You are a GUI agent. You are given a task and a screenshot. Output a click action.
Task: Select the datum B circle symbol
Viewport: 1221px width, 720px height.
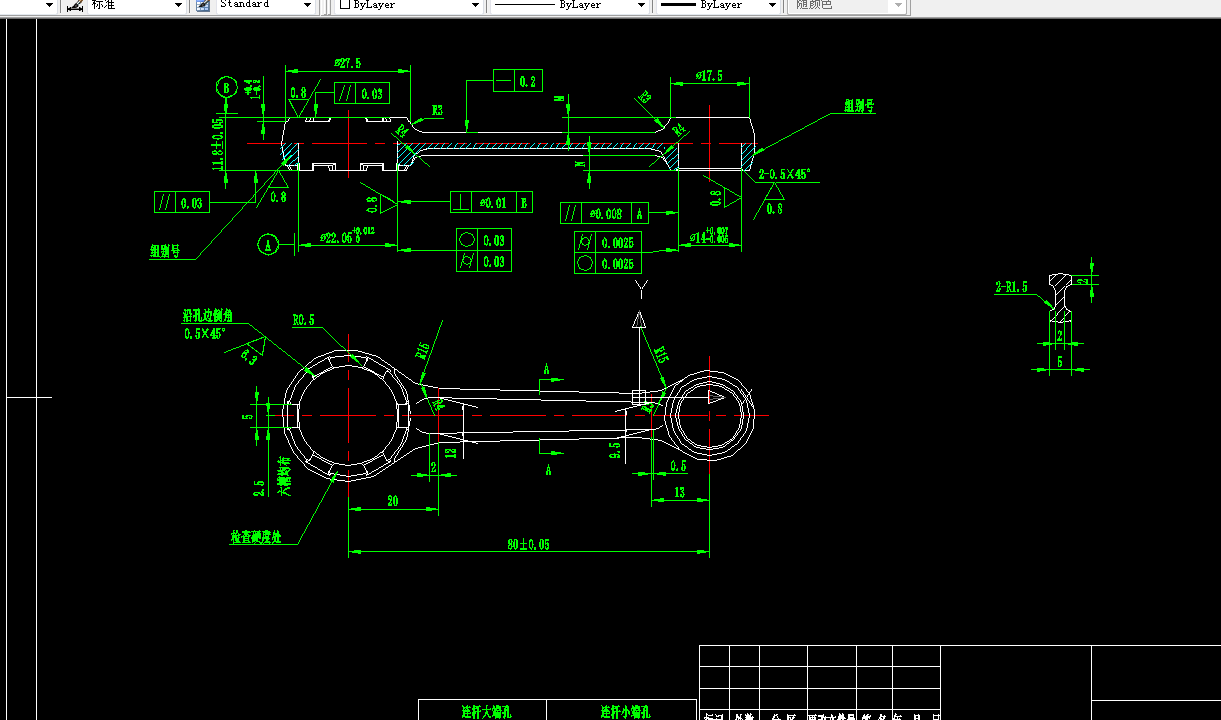(x=226, y=88)
